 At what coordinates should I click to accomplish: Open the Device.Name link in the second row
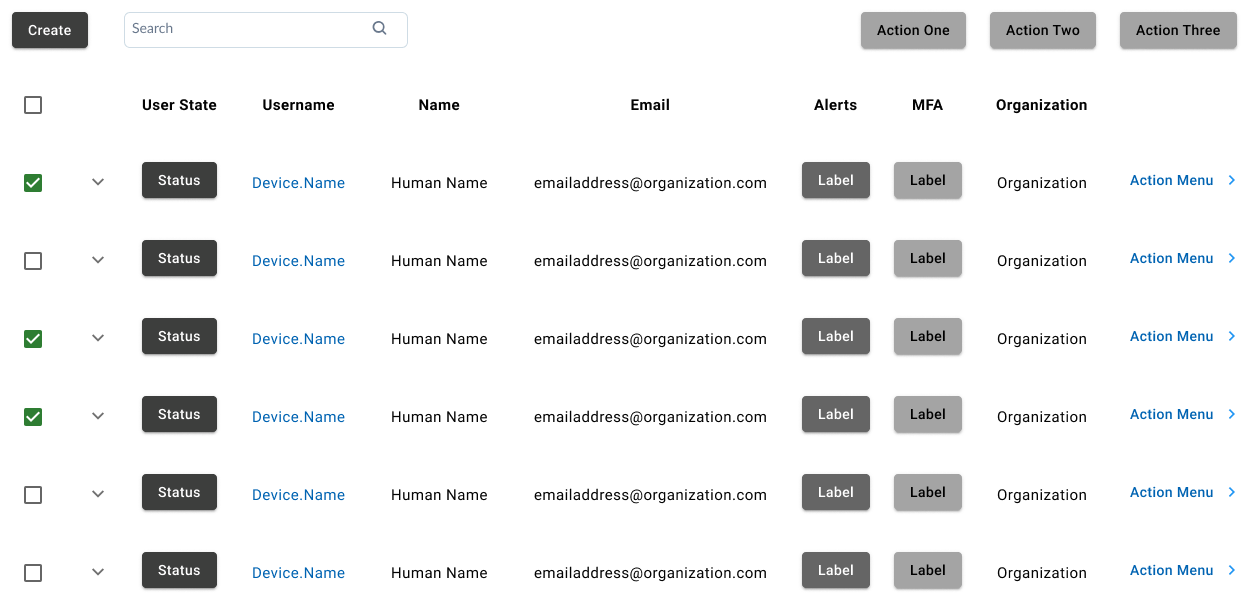click(x=298, y=261)
